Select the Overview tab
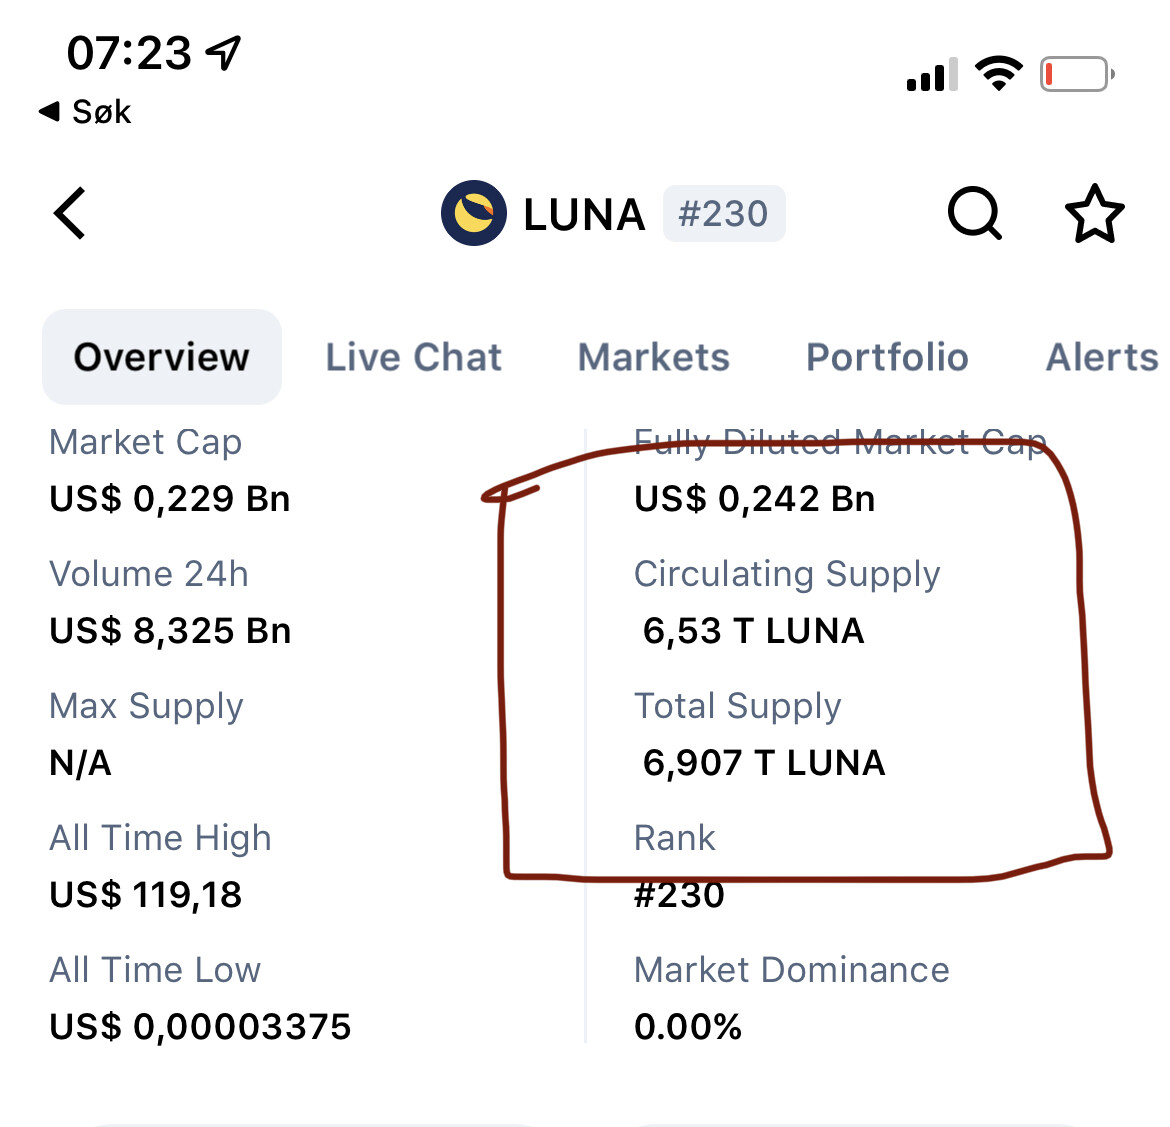The image size is (1170, 1127). pyautogui.click(x=162, y=357)
